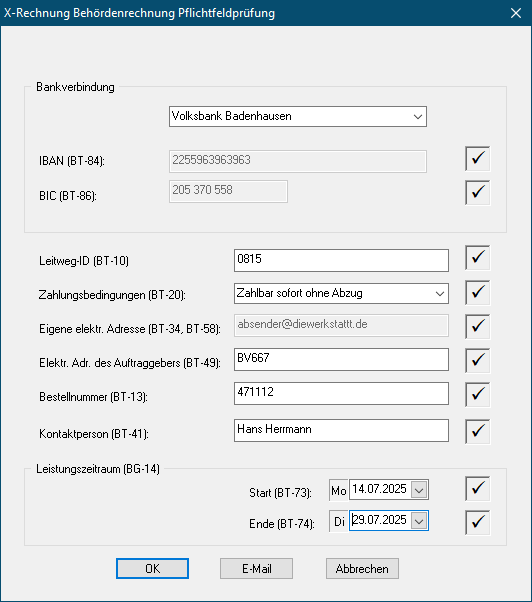This screenshot has height=602, width=532.
Task: Click the E-Mail button
Action: (x=256, y=569)
